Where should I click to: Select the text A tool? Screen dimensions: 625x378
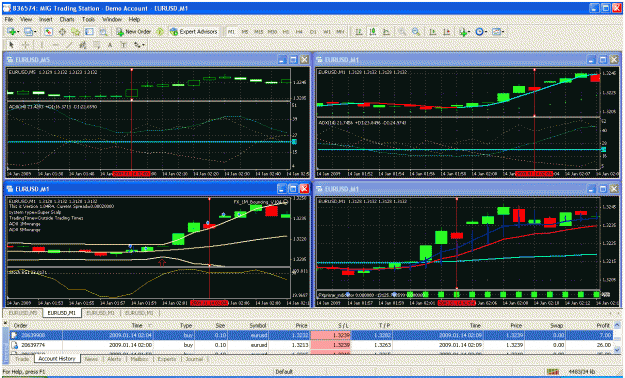pyautogui.click(x=110, y=45)
